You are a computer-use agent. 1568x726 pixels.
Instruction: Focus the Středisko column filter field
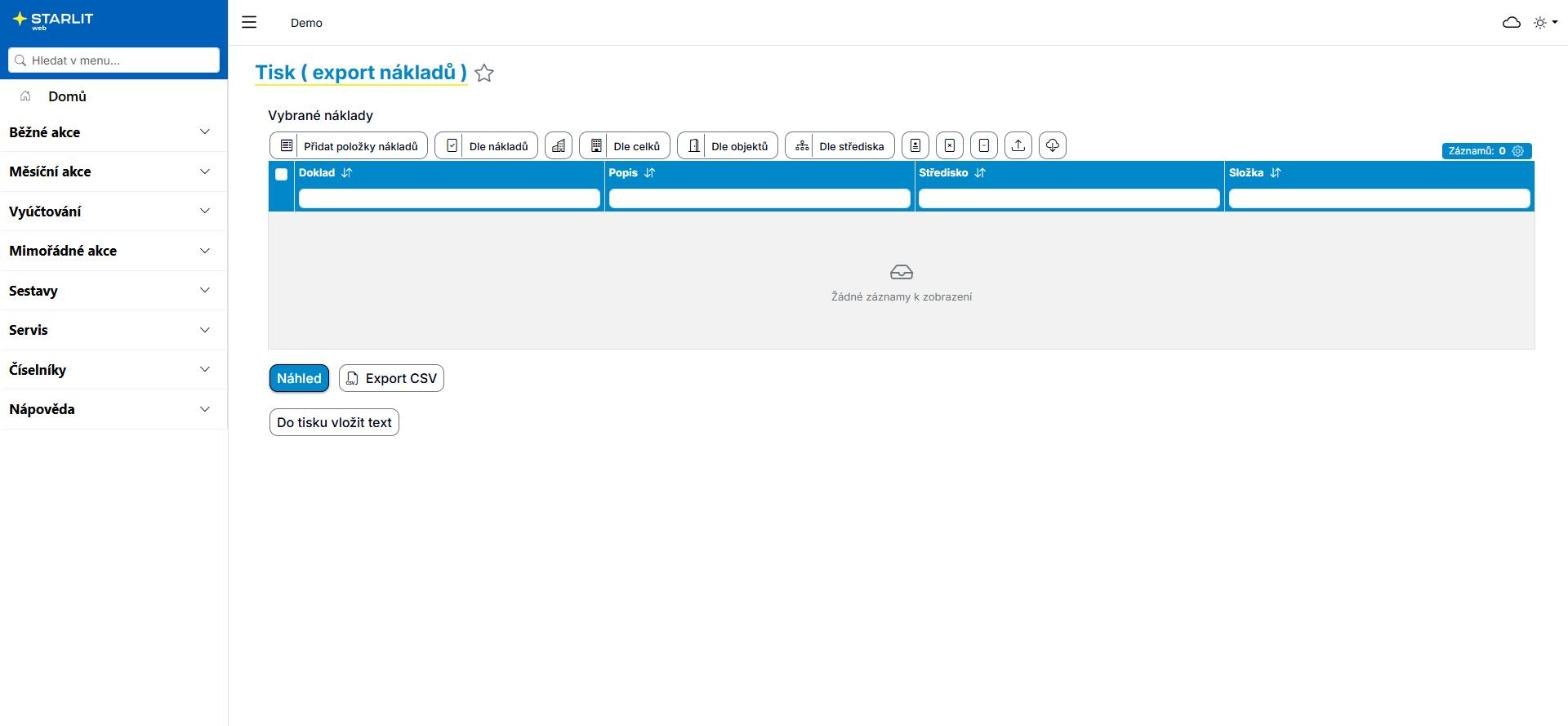pyautogui.click(x=1069, y=198)
